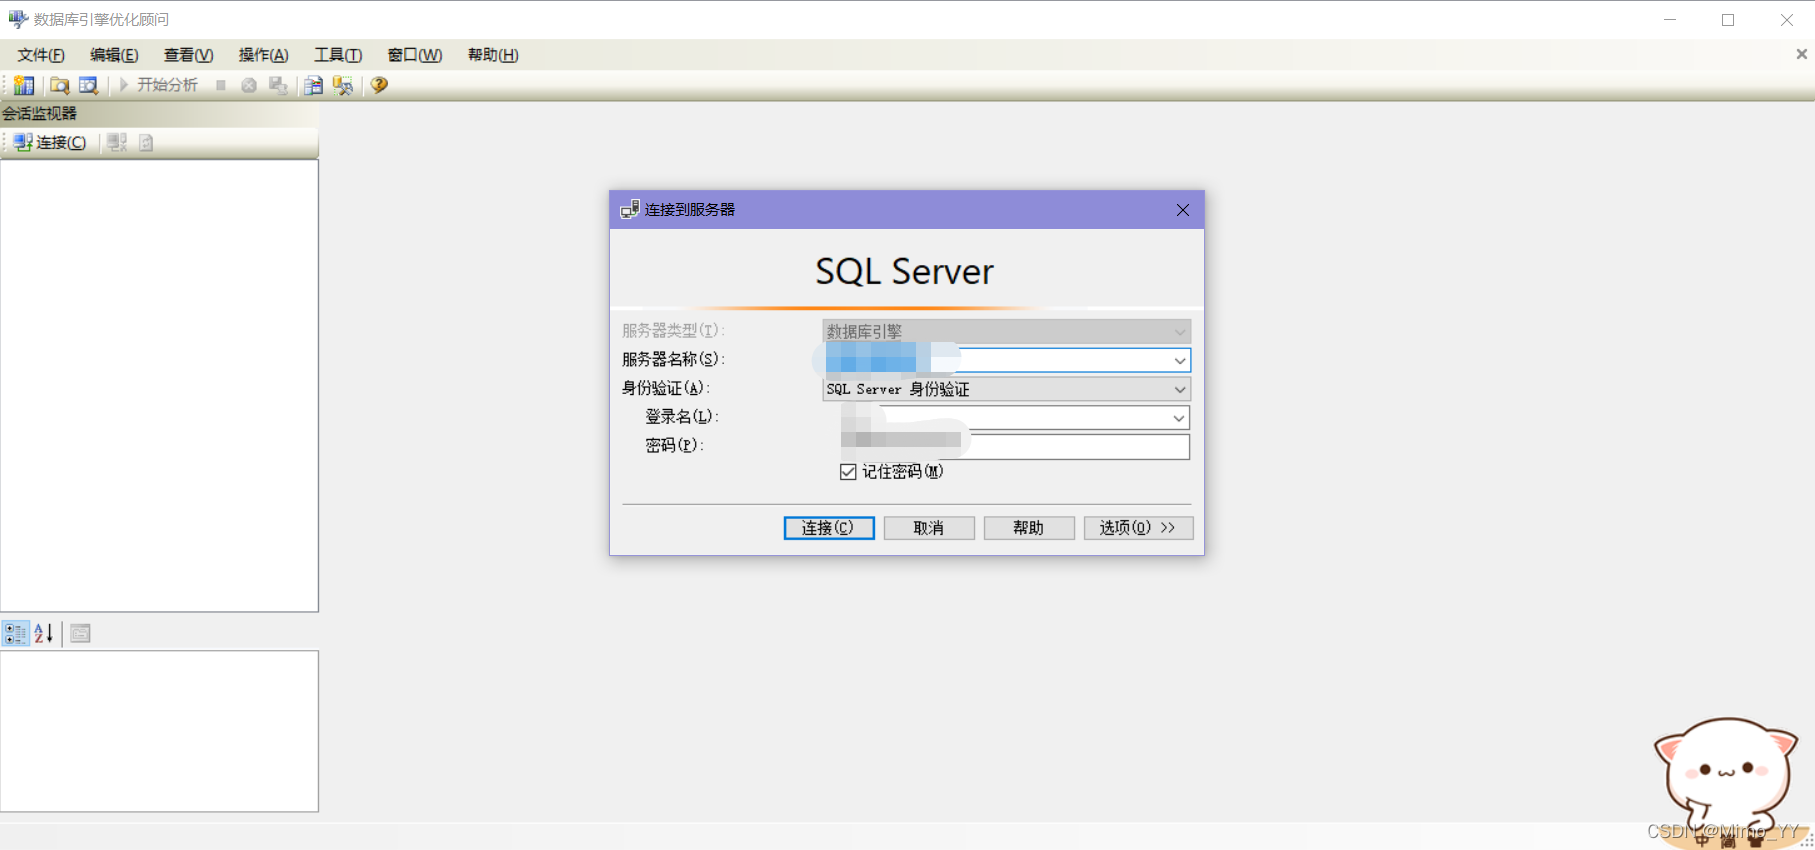Screen dimensions: 1815x850
Task: Click the 会话监视器 panel header
Action: click(159, 113)
